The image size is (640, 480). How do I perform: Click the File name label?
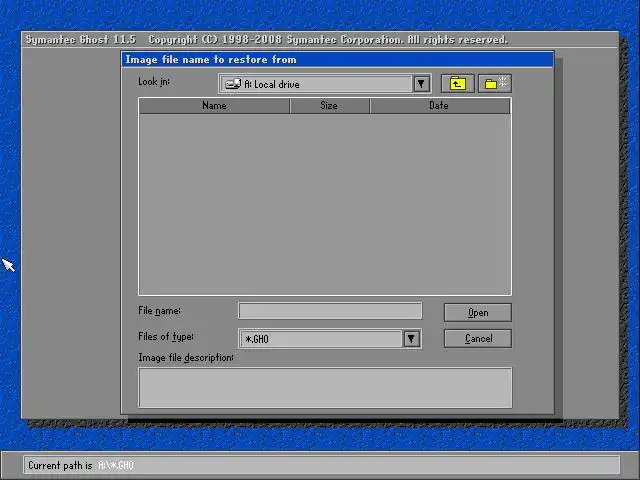pos(159,311)
